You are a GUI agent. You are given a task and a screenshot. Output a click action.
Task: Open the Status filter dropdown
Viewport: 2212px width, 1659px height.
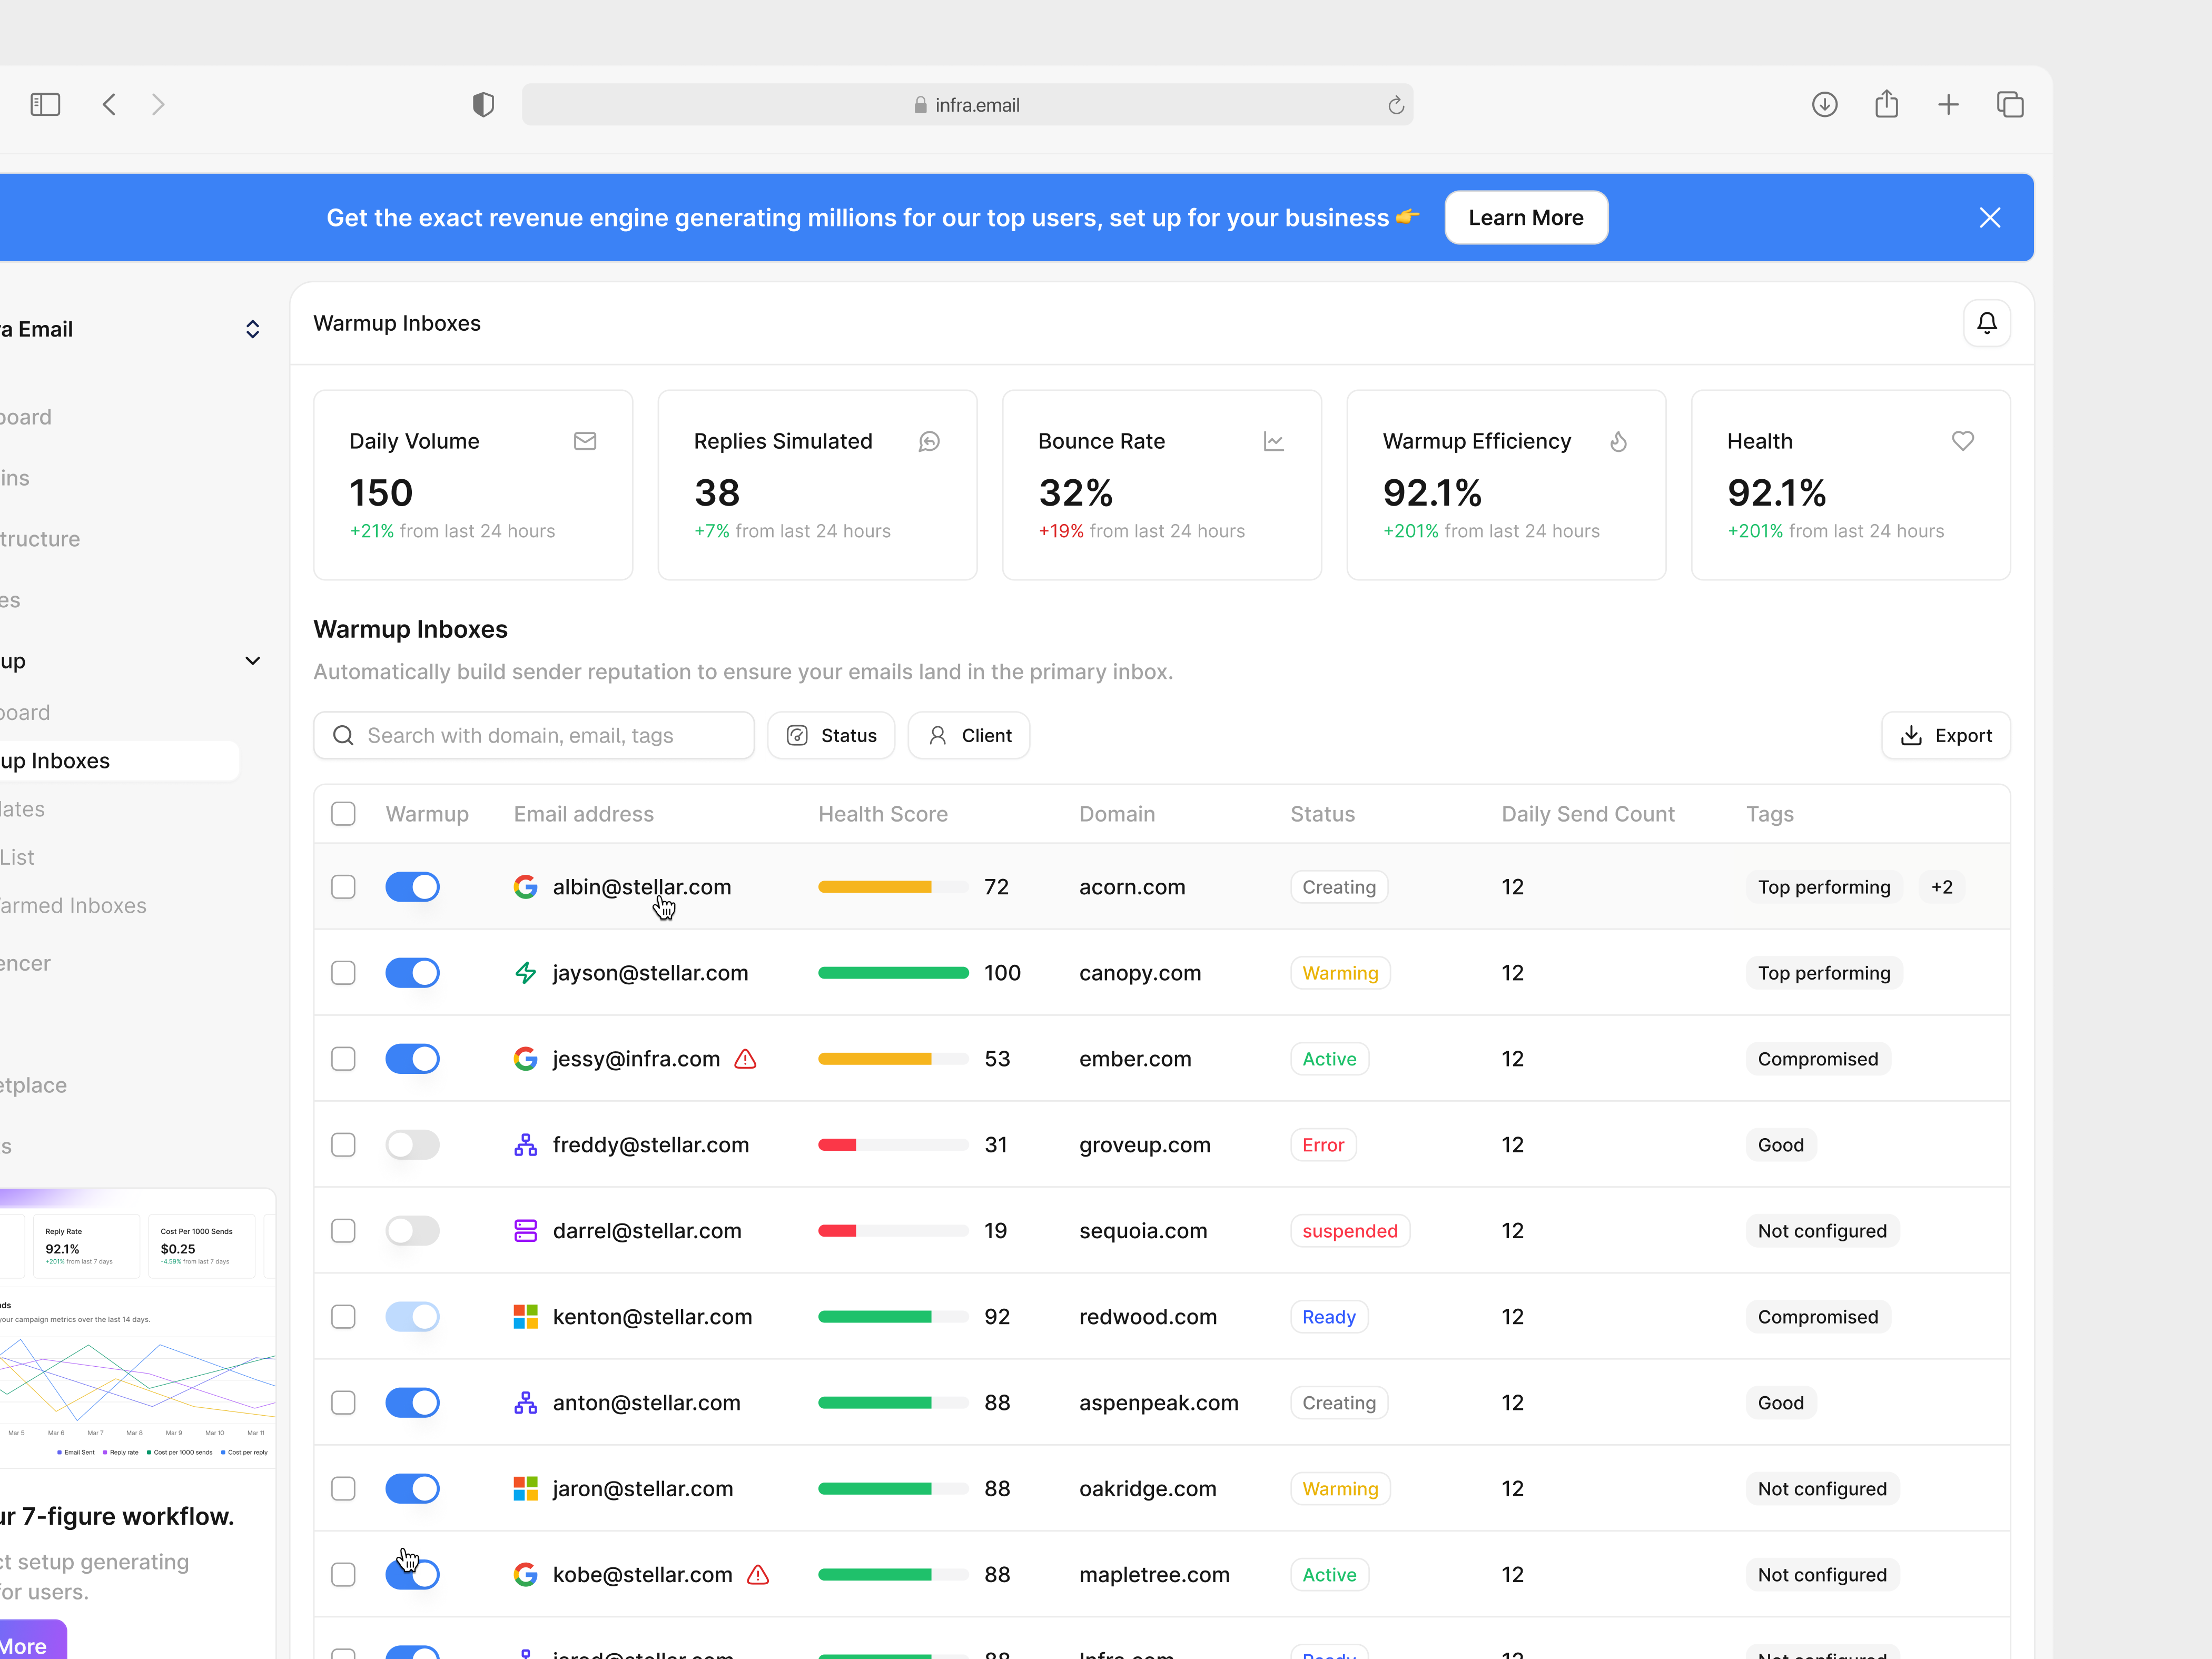coord(831,735)
